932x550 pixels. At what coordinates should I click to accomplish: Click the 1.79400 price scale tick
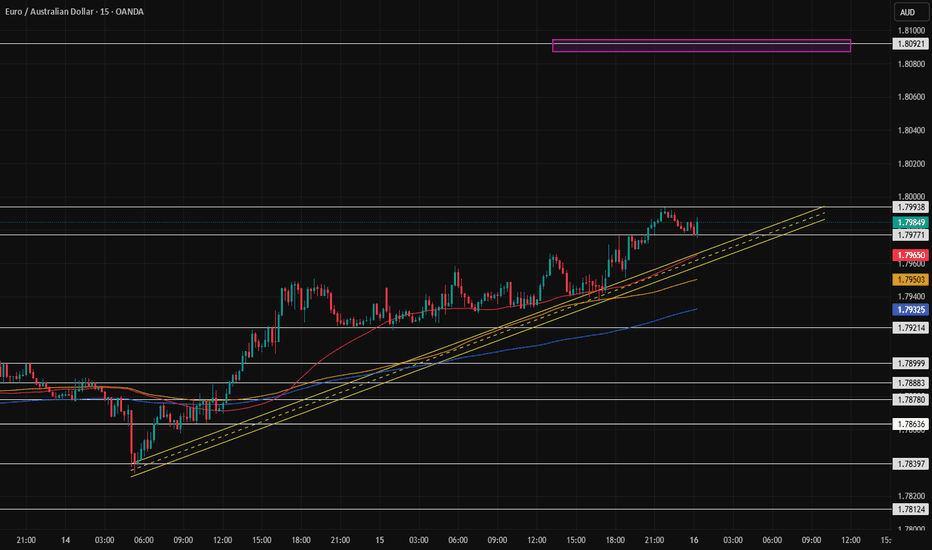(x=911, y=297)
